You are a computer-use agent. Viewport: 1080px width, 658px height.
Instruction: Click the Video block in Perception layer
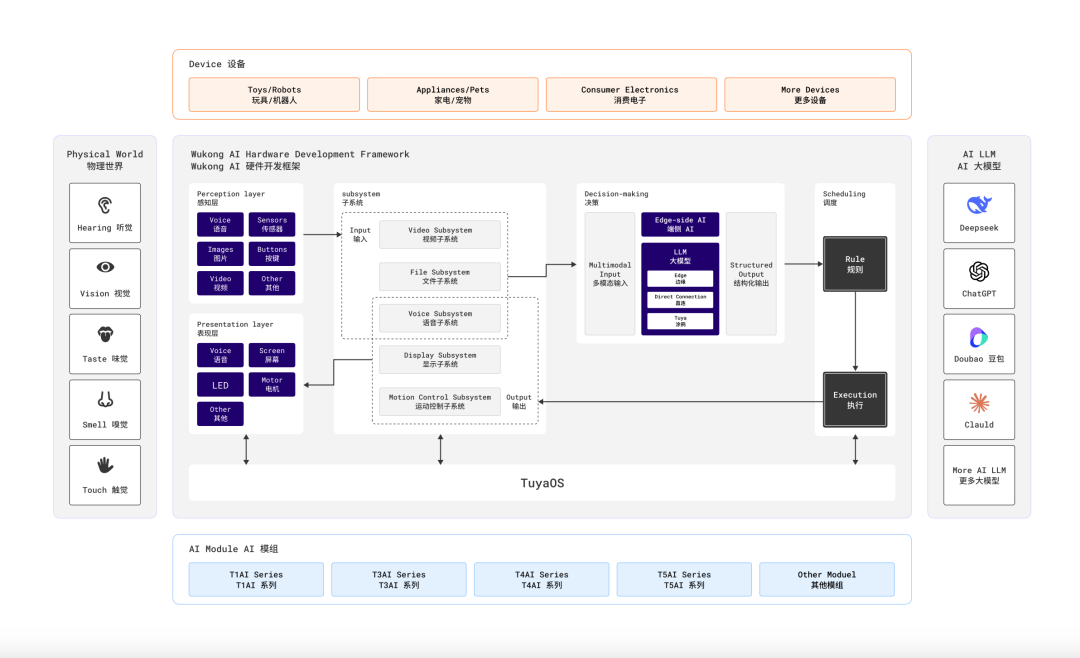click(x=220, y=283)
